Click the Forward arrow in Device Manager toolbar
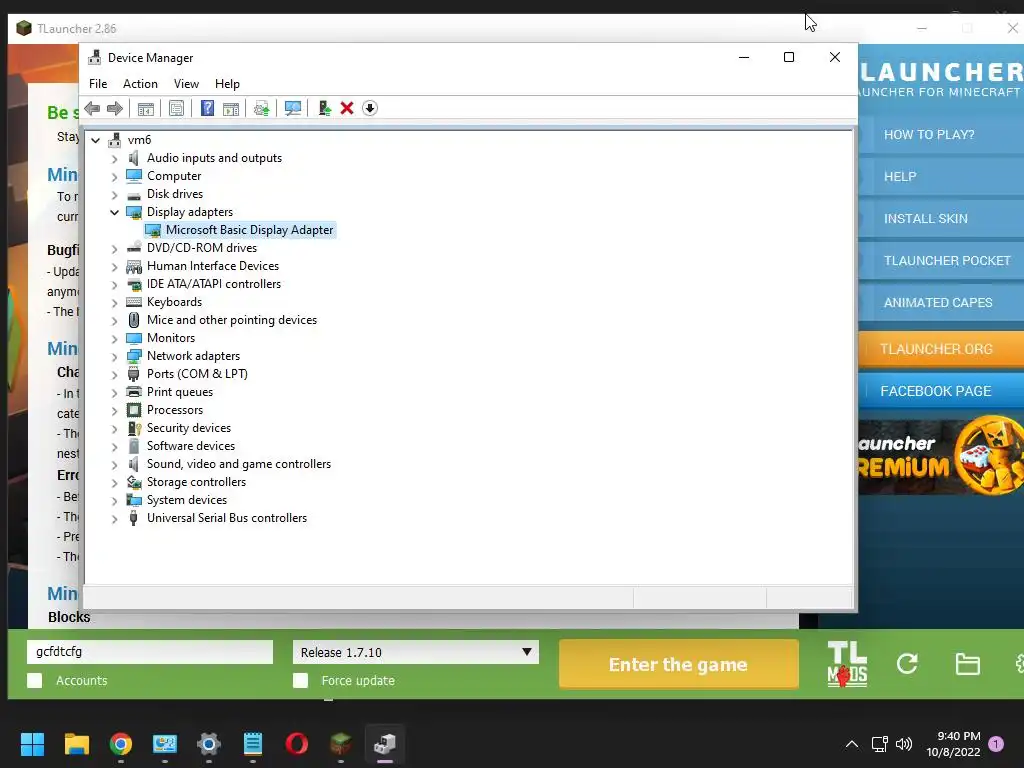Screen dimensions: 1024x768 tap(115, 108)
